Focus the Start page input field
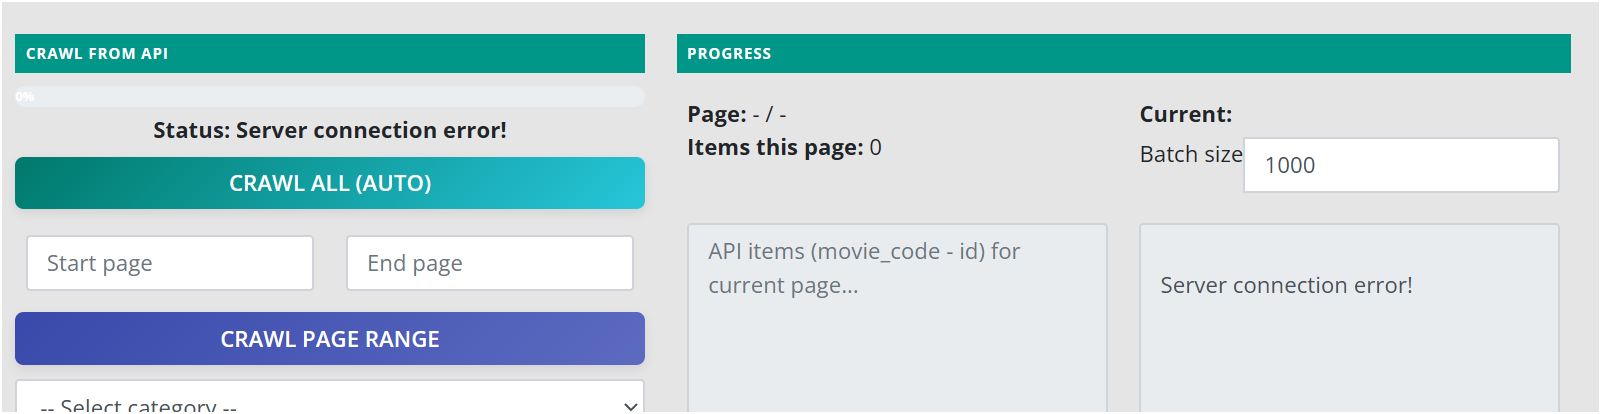Viewport: 1601px width, 414px height. [170, 263]
